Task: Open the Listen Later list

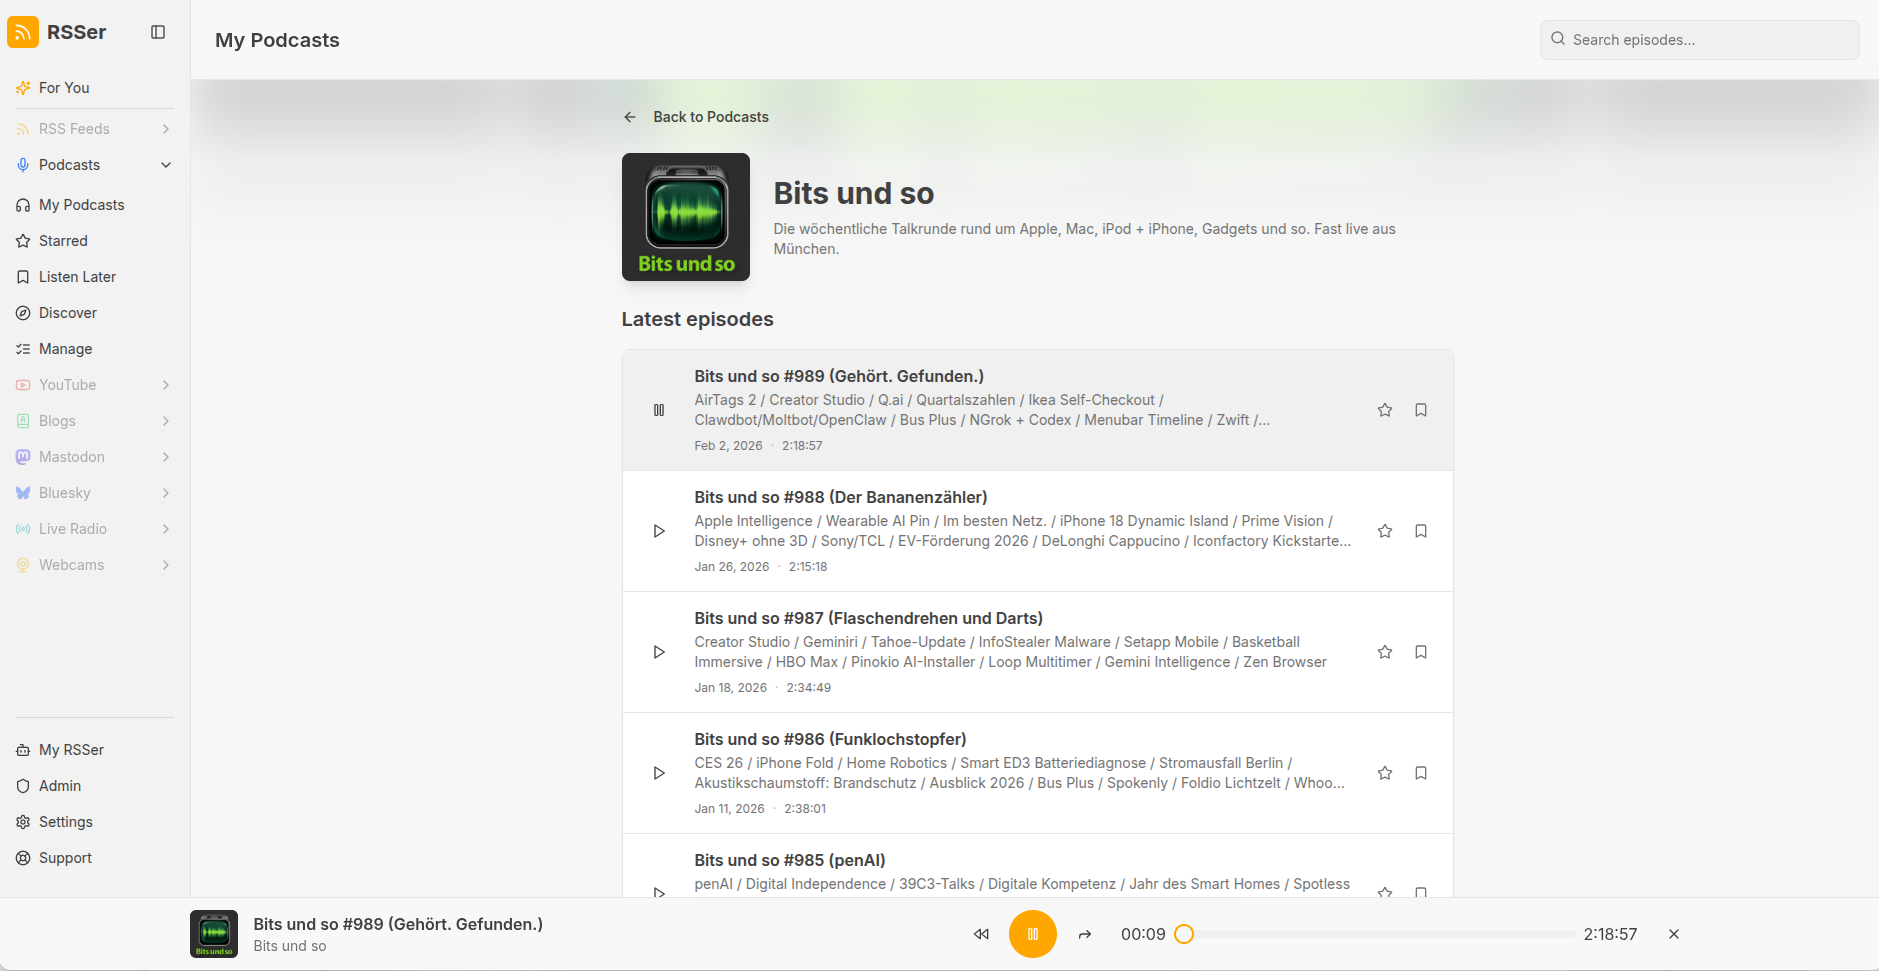Action: pos(76,276)
